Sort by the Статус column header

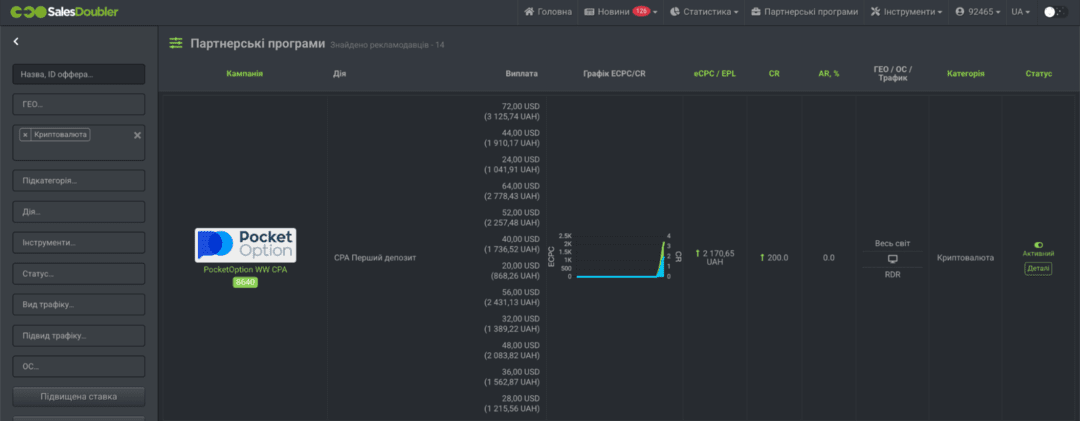pyautogui.click(x=1039, y=74)
